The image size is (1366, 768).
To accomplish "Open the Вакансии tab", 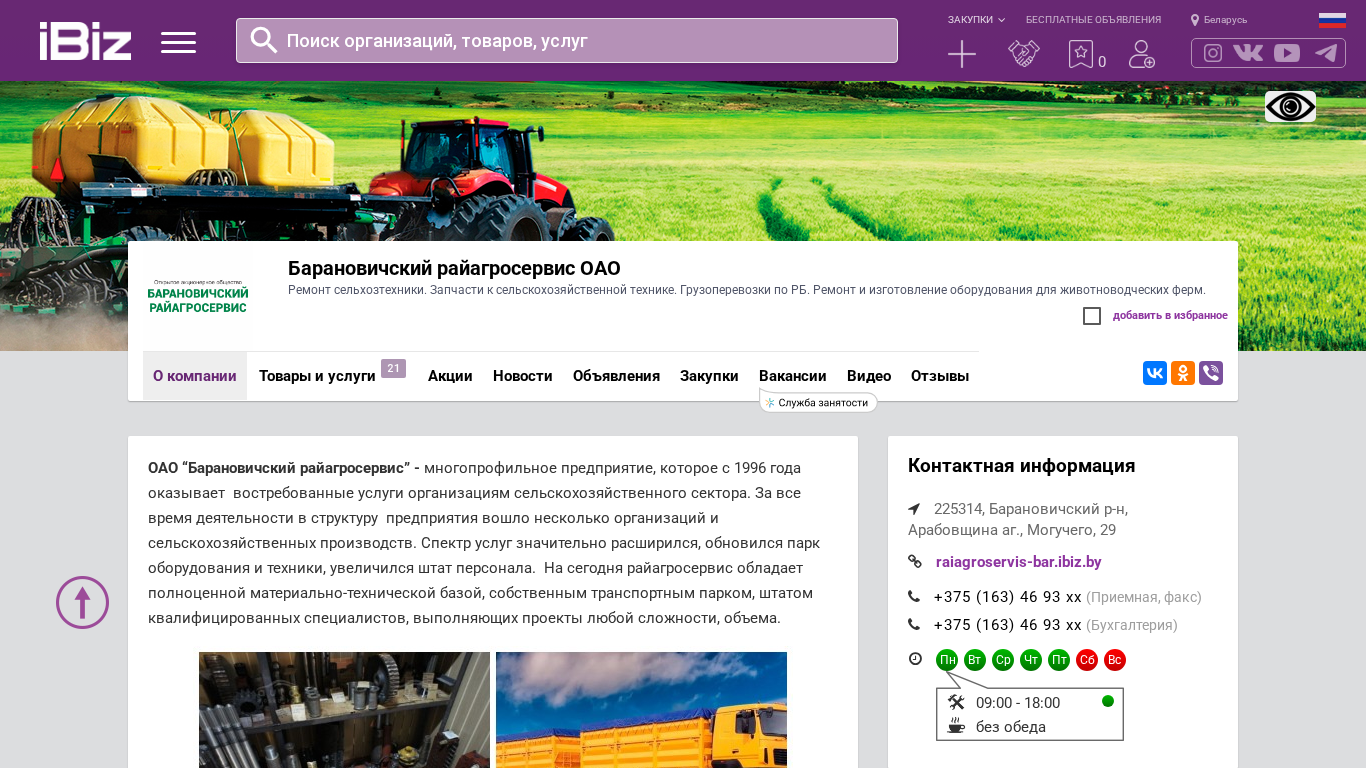I will [793, 376].
